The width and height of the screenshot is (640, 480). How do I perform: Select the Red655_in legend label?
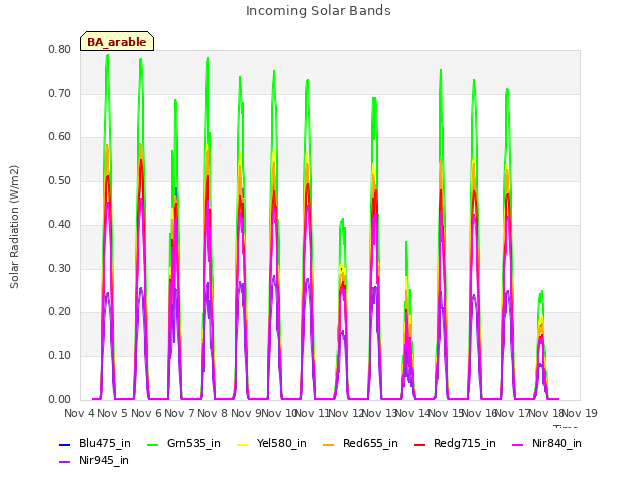tap(370, 443)
